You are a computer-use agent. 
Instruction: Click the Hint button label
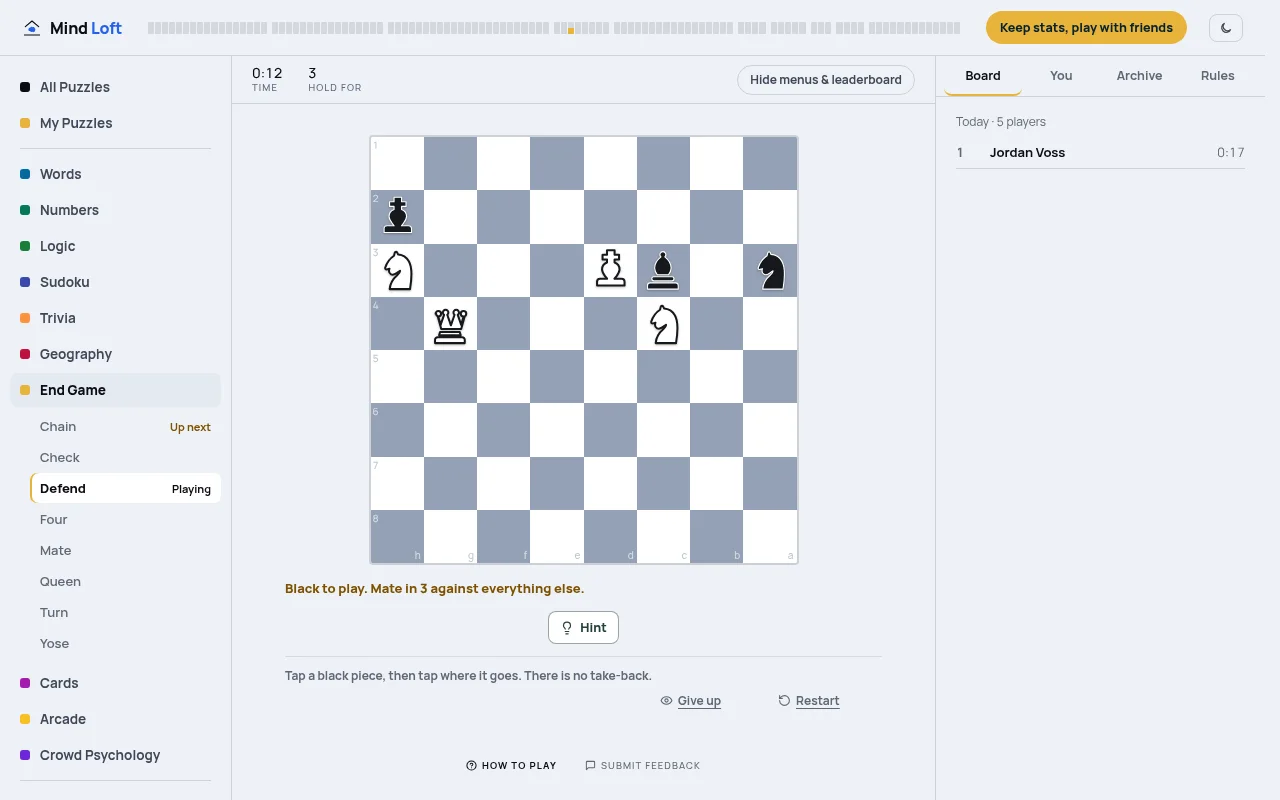click(x=593, y=628)
